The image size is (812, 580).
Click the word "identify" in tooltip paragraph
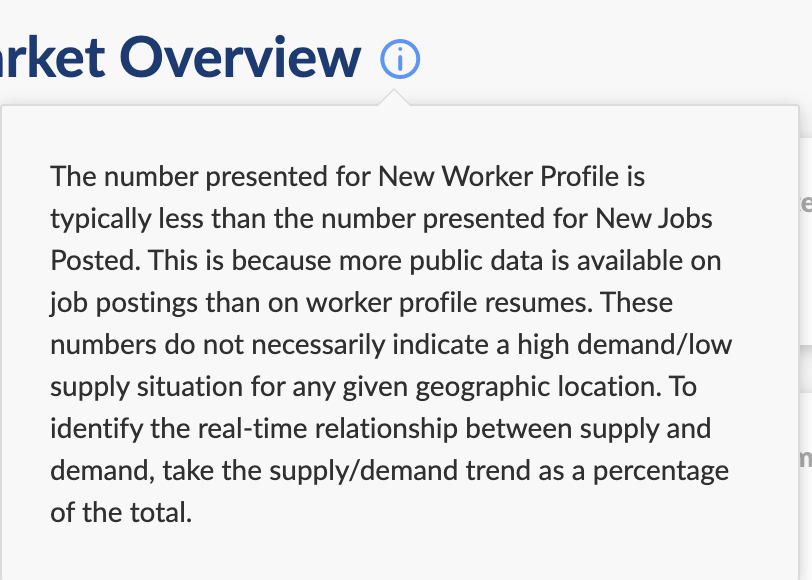(96, 429)
